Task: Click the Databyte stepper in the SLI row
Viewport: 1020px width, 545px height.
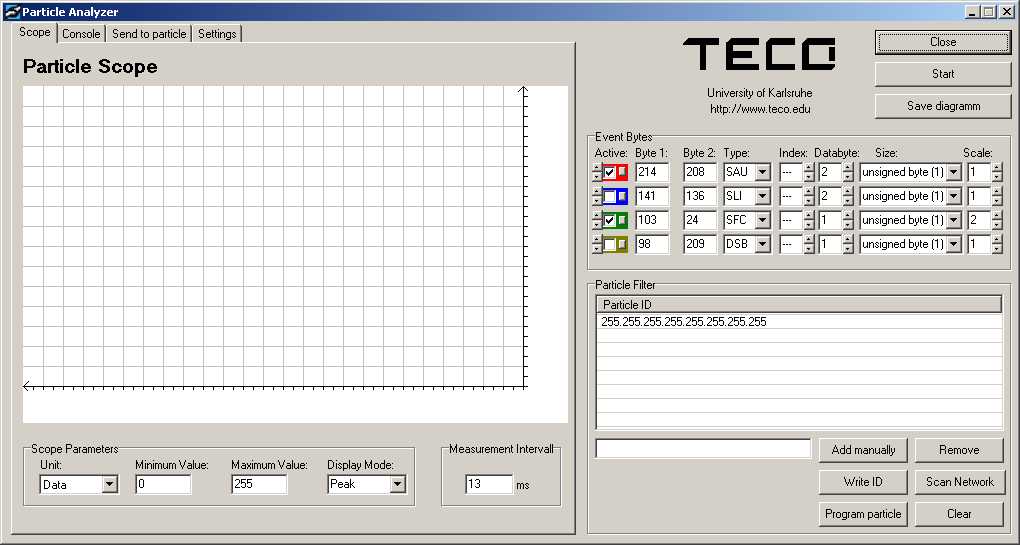Action: point(848,196)
